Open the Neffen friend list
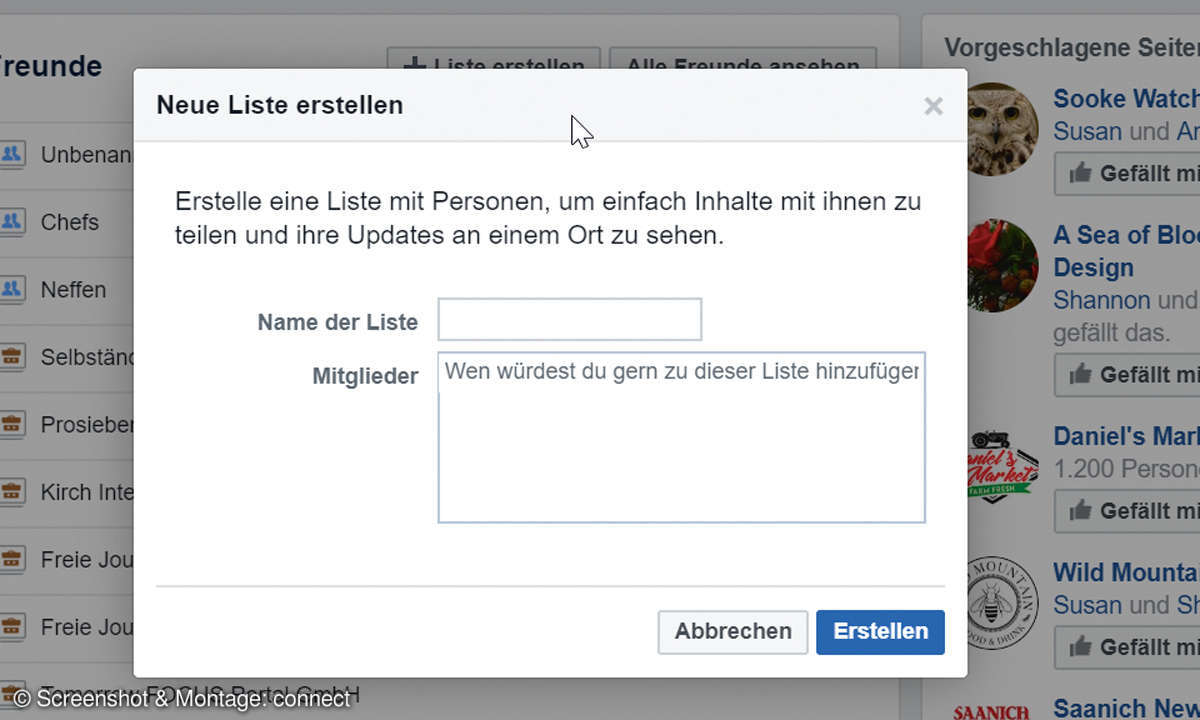1200x720 pixels. coord(74,290)
